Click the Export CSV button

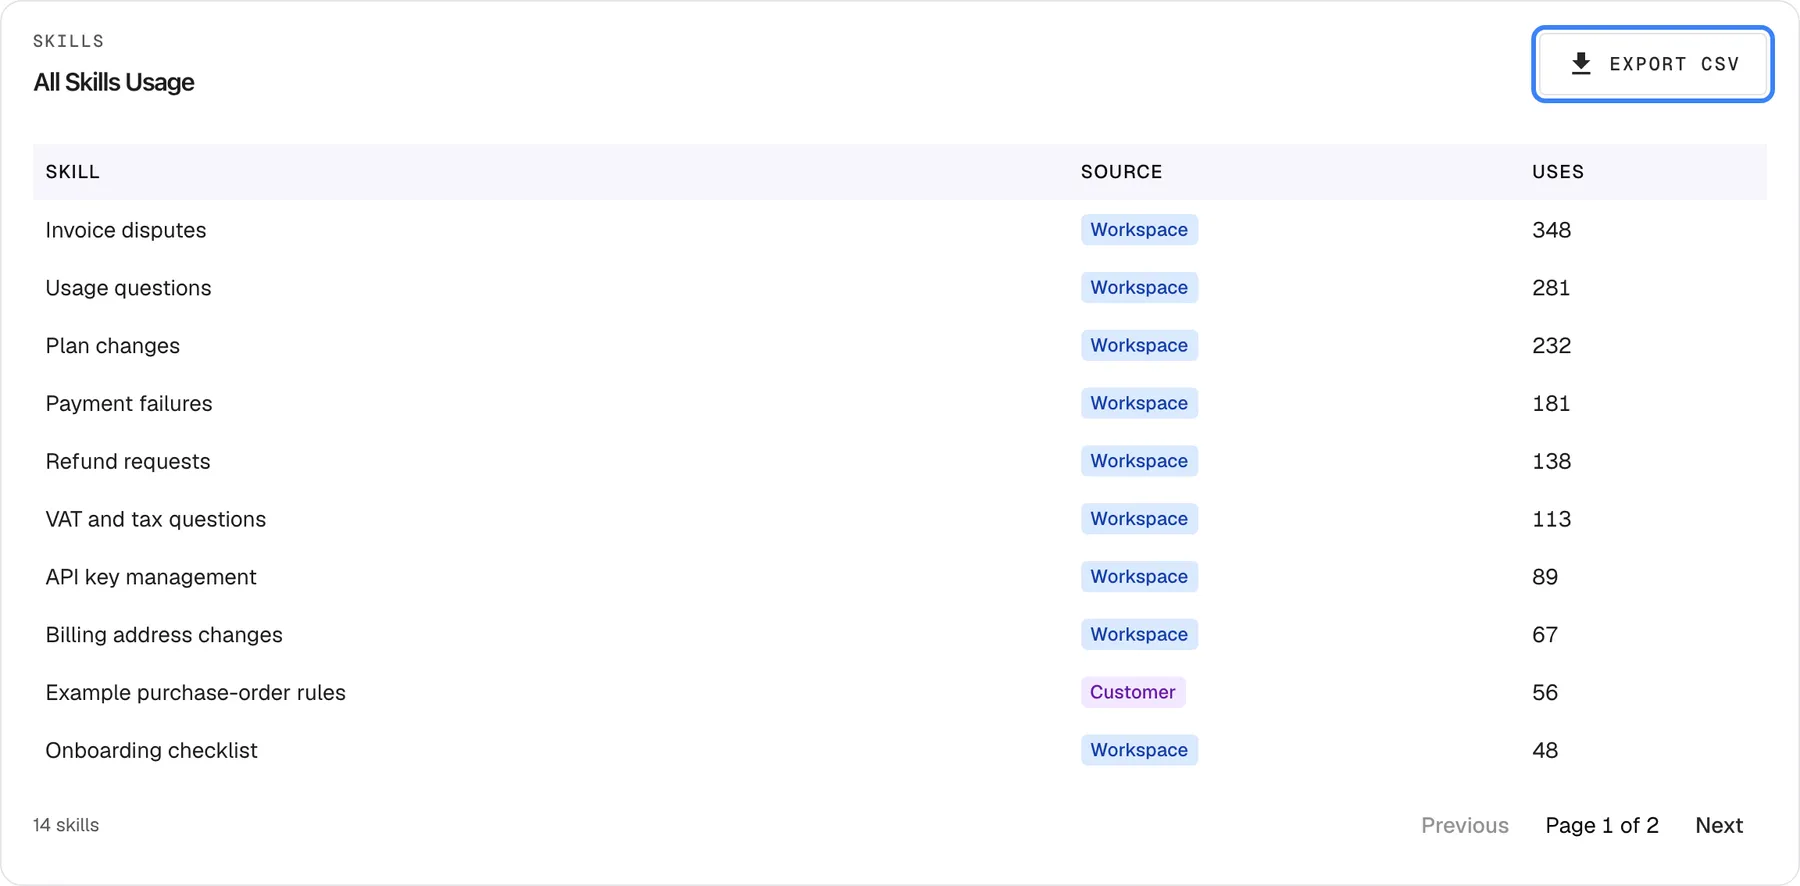coord(1652,64)
